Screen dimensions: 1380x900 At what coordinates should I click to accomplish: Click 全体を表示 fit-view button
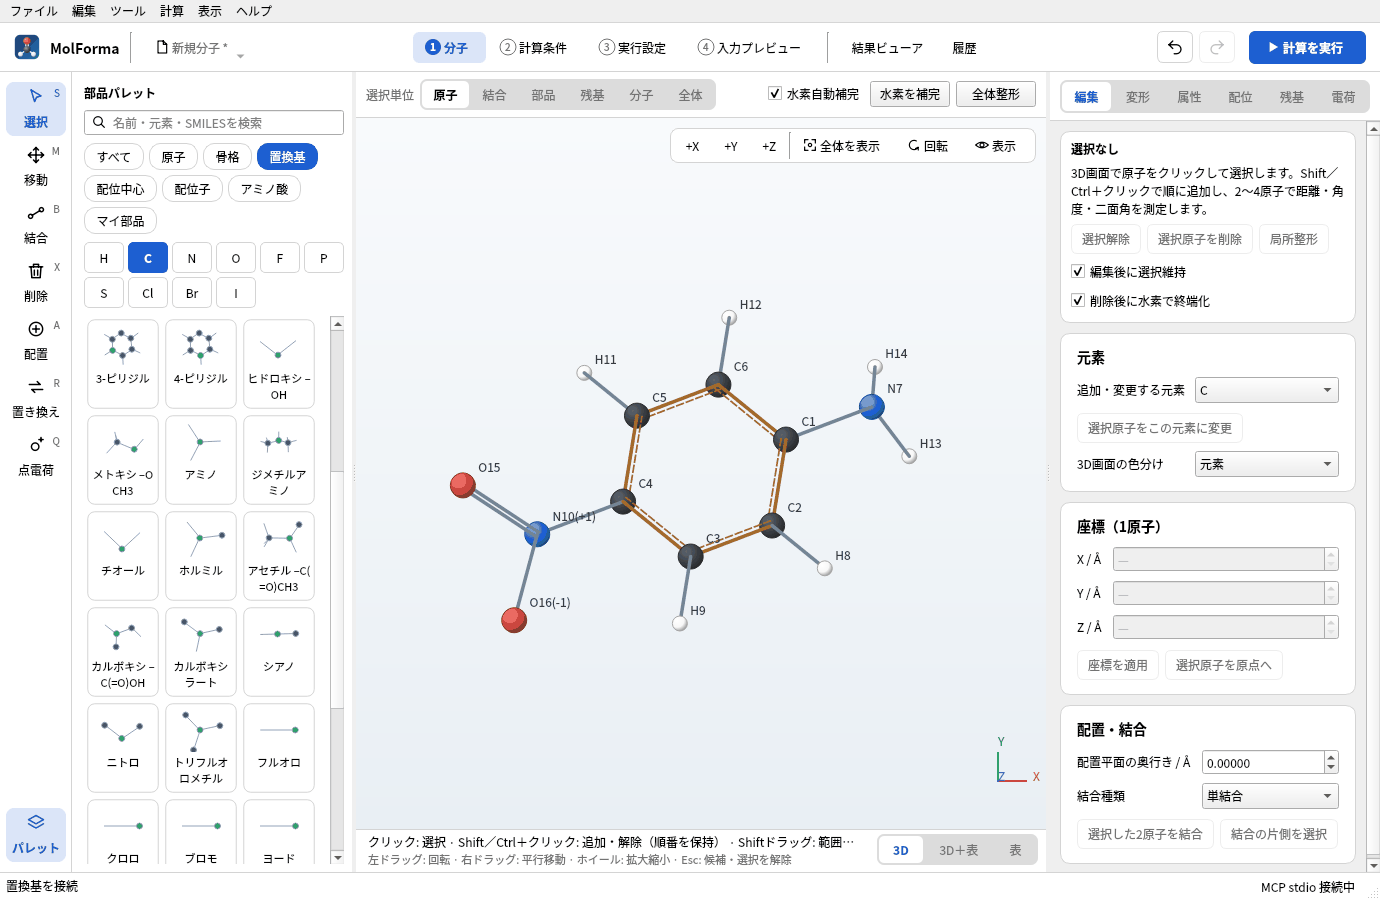pos(842,146)
